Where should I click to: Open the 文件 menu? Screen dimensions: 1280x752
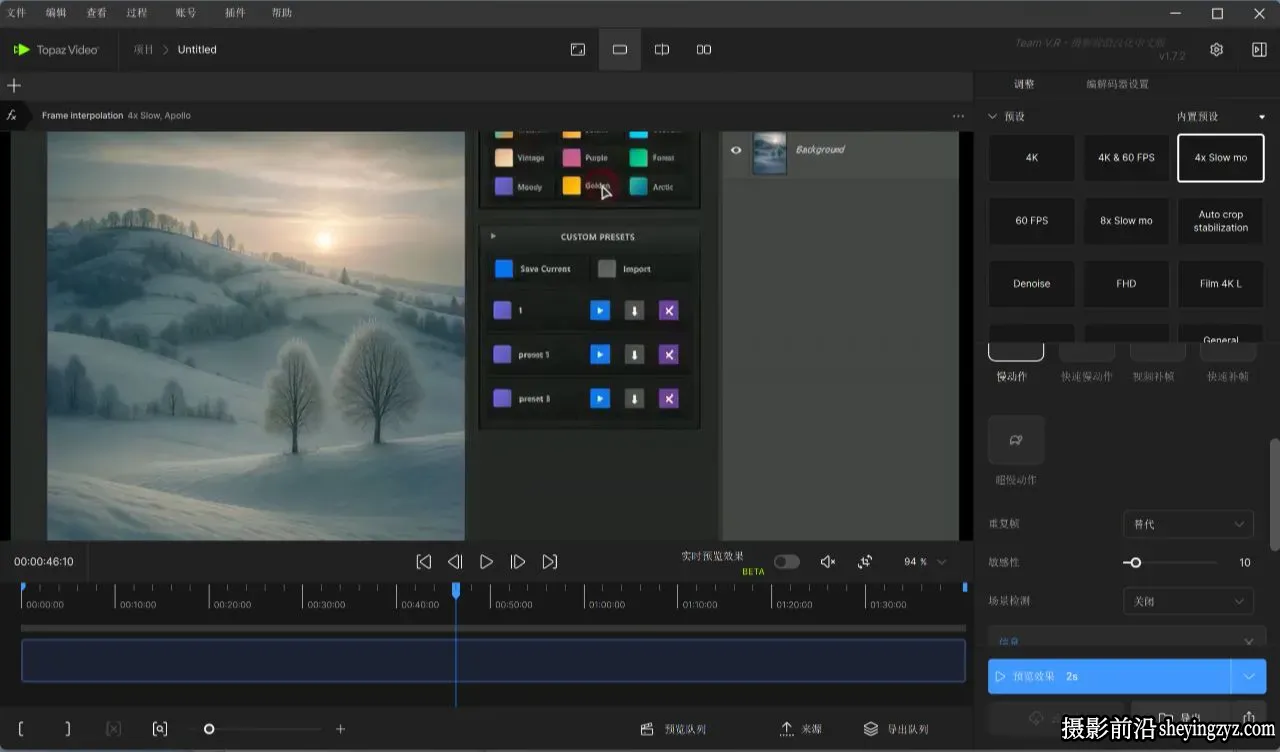coord(17,13)
